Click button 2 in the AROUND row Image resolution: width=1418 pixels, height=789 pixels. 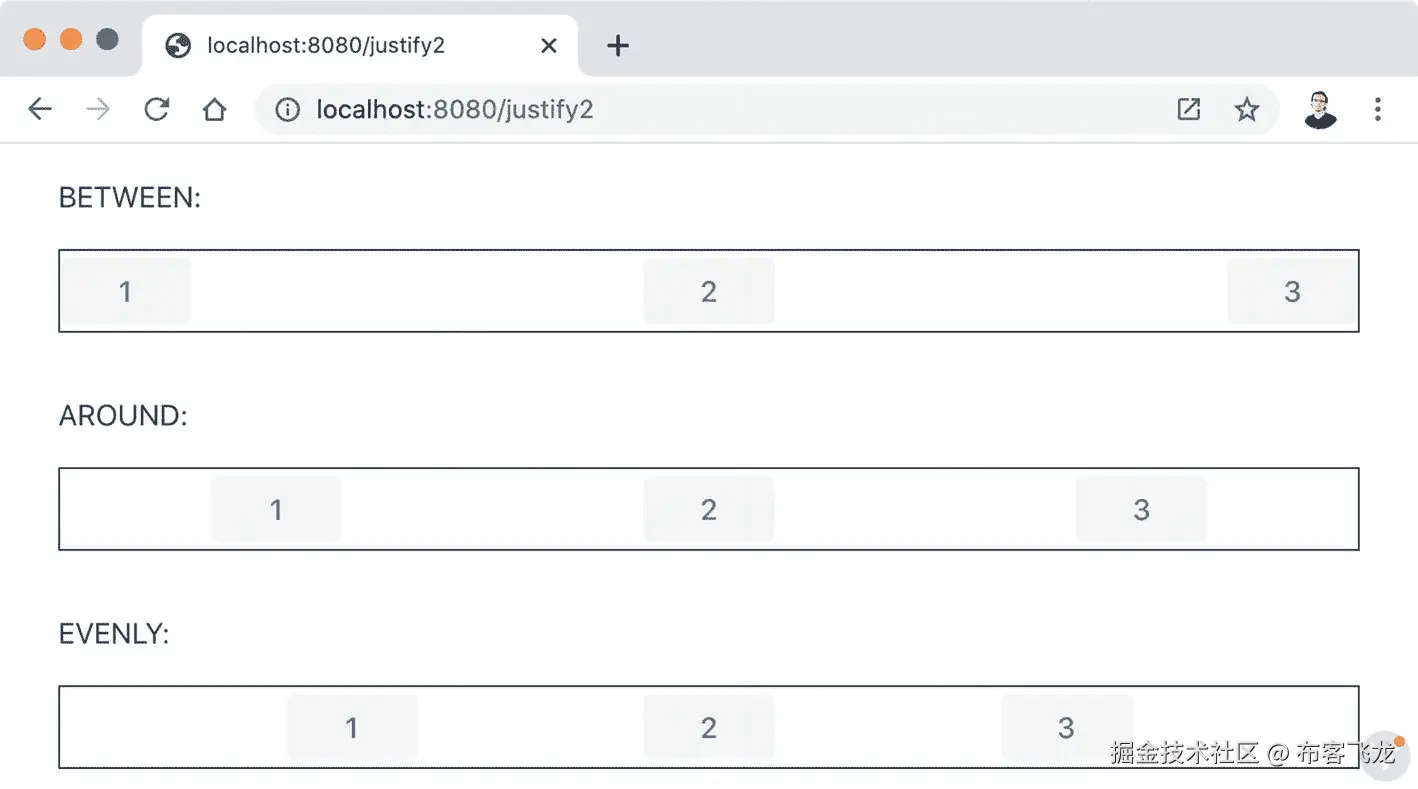coord(708,509)
